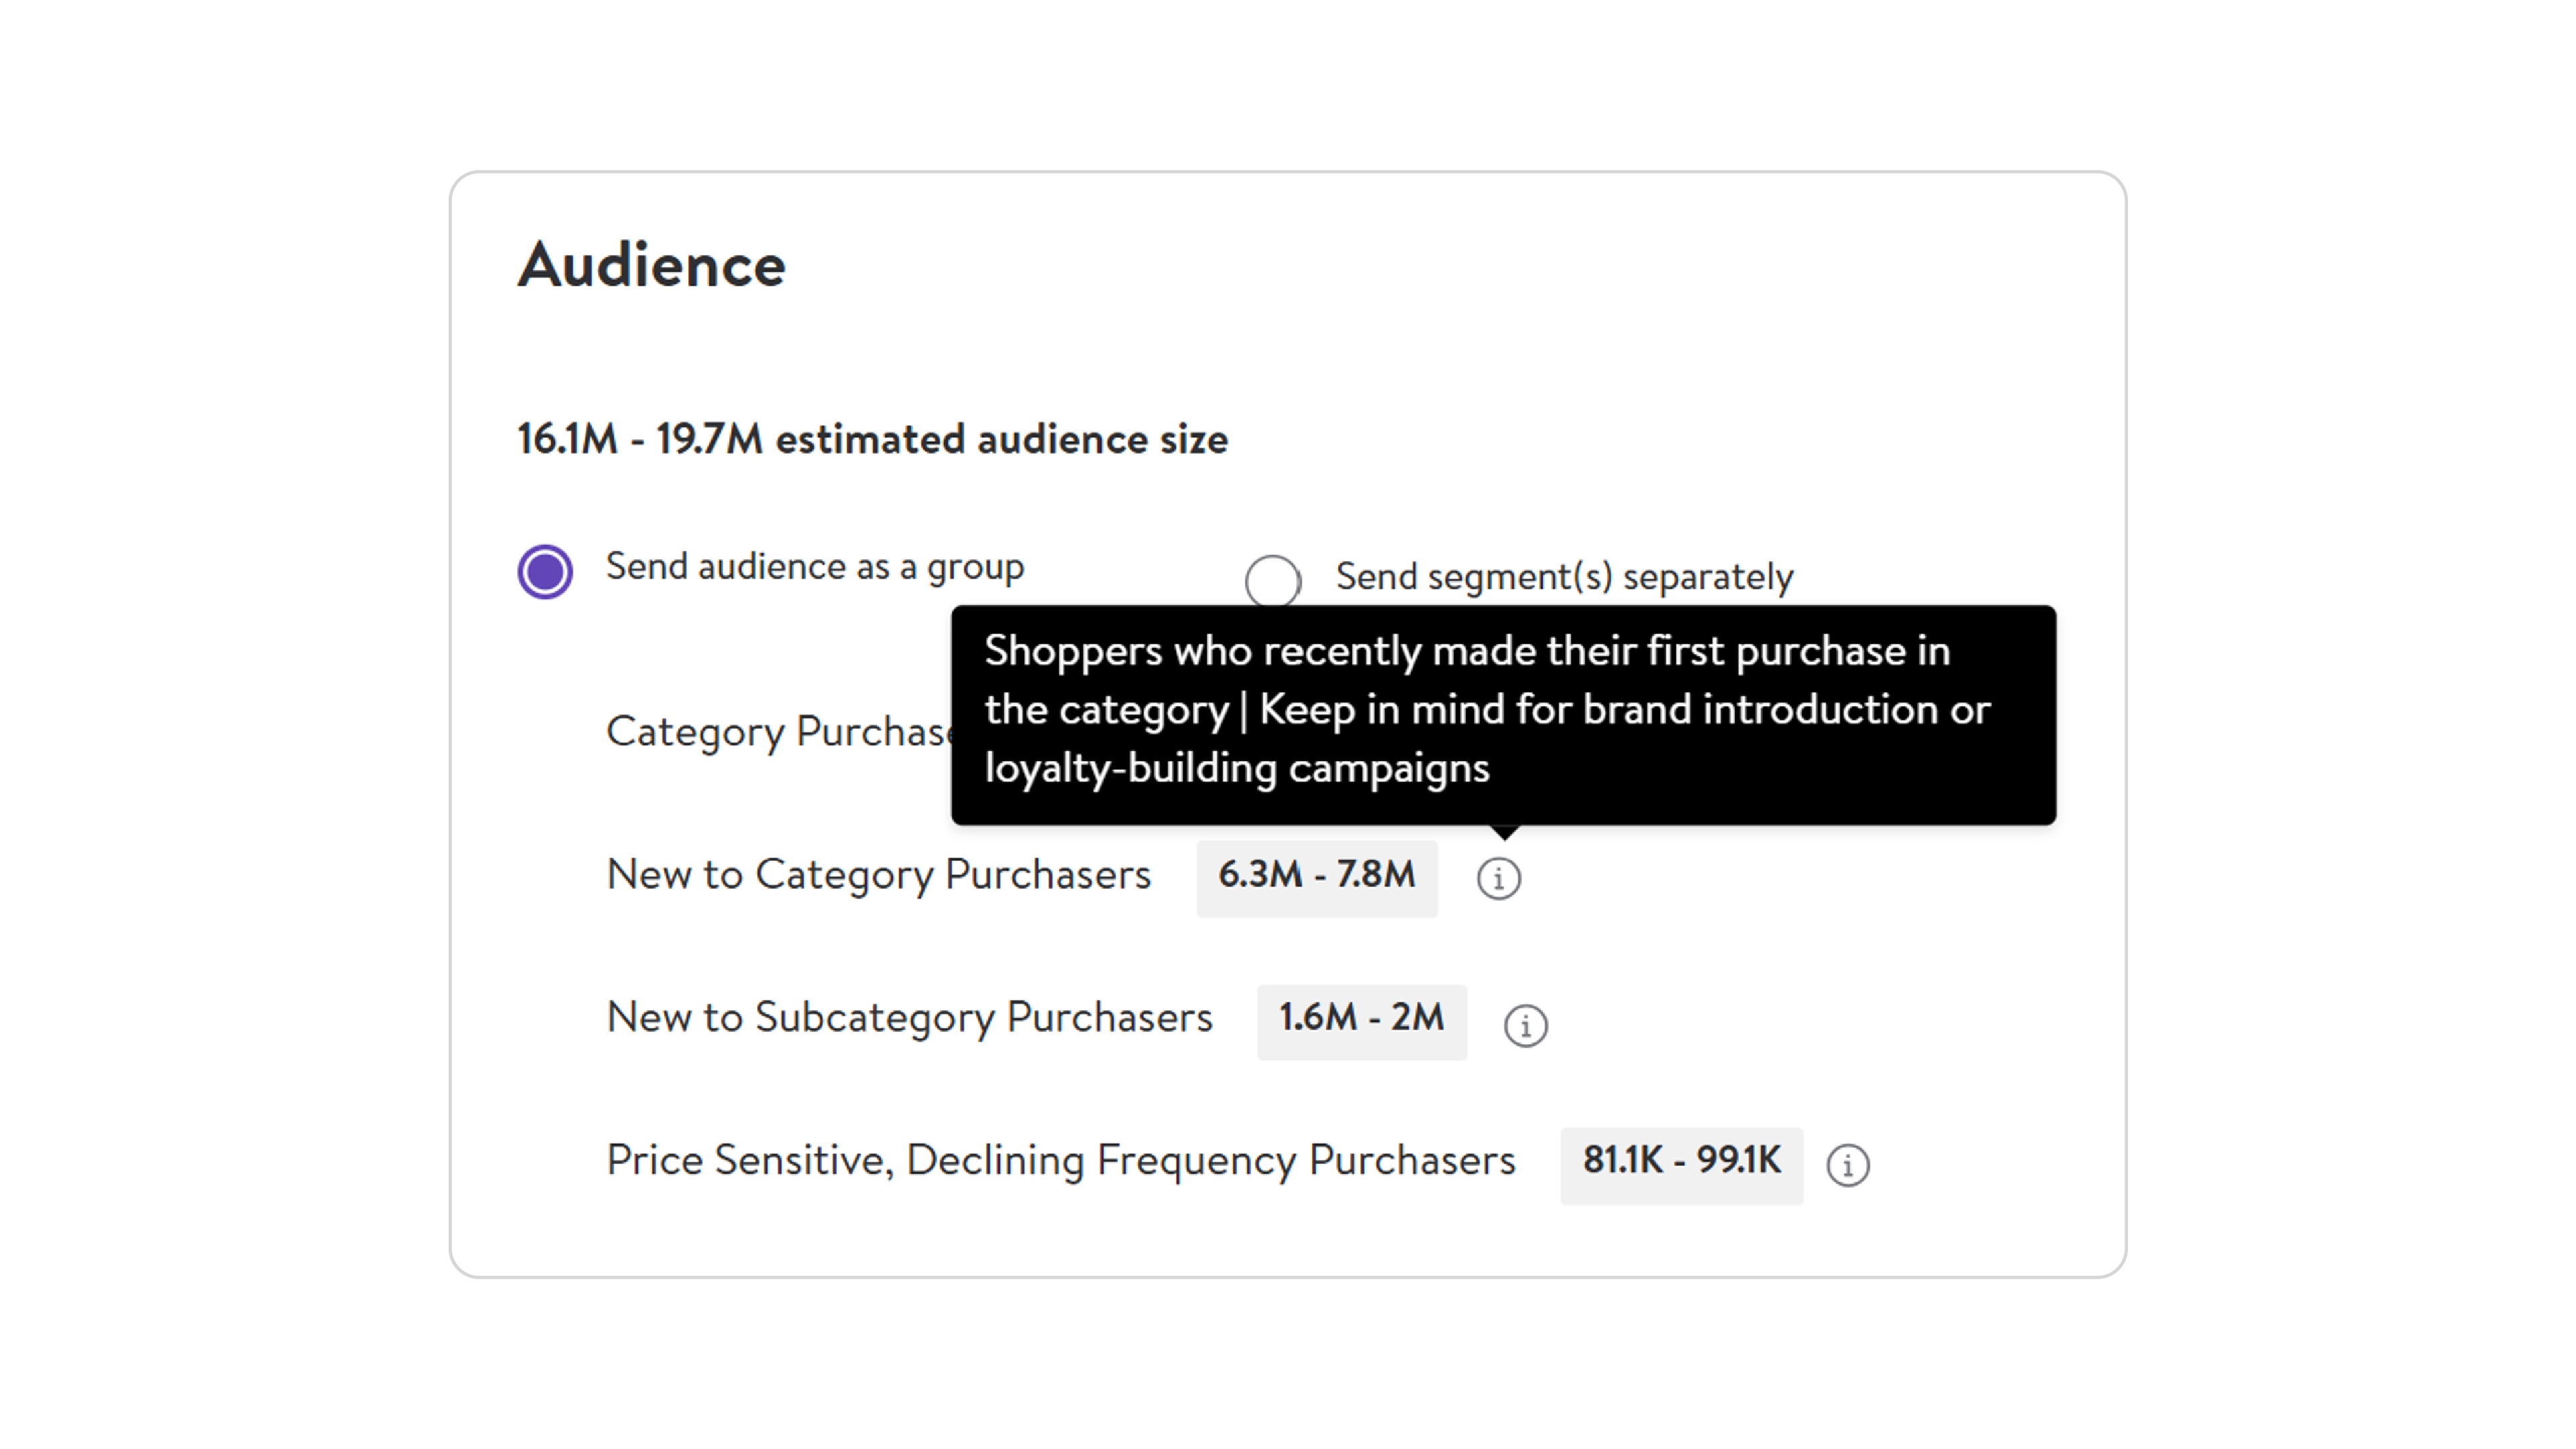This screenshot has height=1449, width=2576.
Task: Click the Price Sensitive, Declining Frequency Purchasers label
Action: click(1061, 1162)
